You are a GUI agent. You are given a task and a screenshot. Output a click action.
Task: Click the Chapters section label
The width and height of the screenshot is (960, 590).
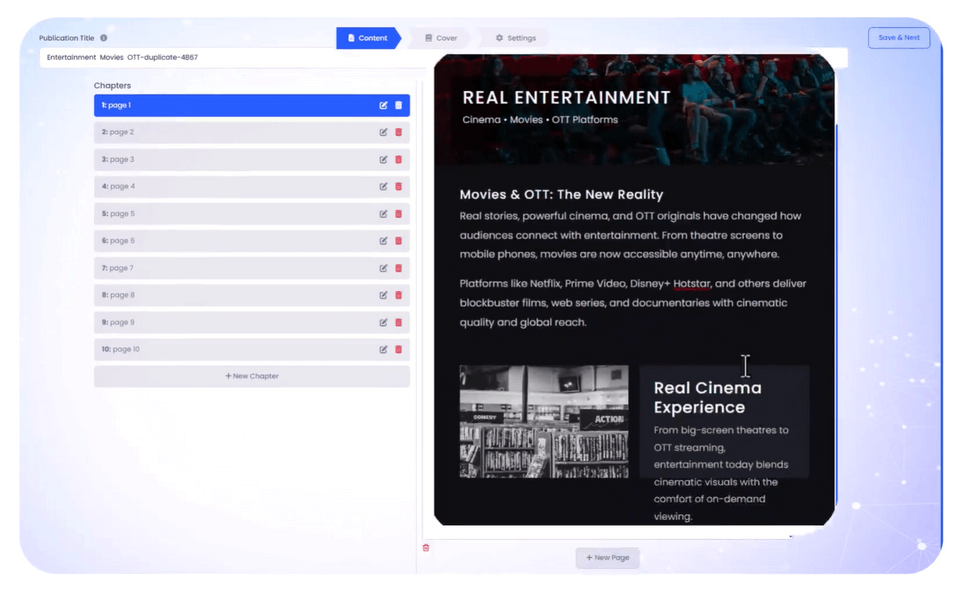point(112,86)
